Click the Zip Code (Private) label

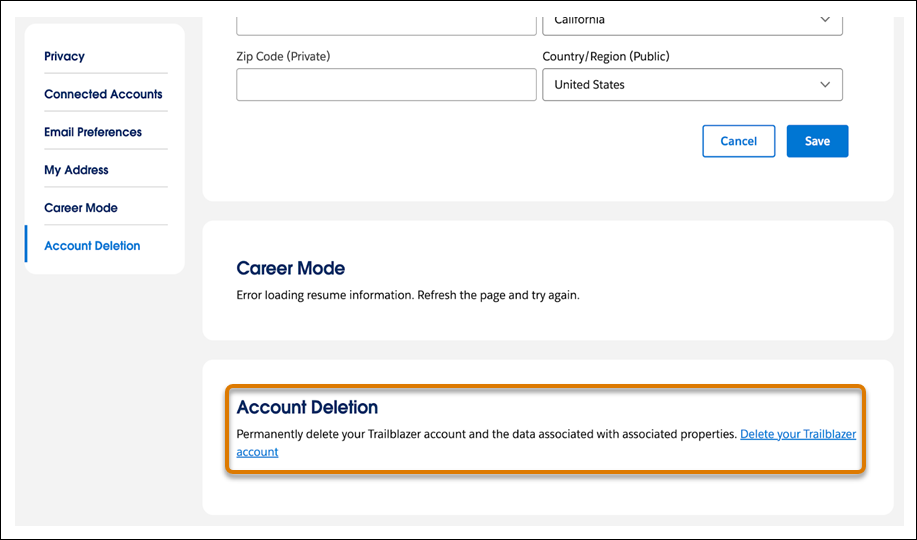(x=283, y=56)
